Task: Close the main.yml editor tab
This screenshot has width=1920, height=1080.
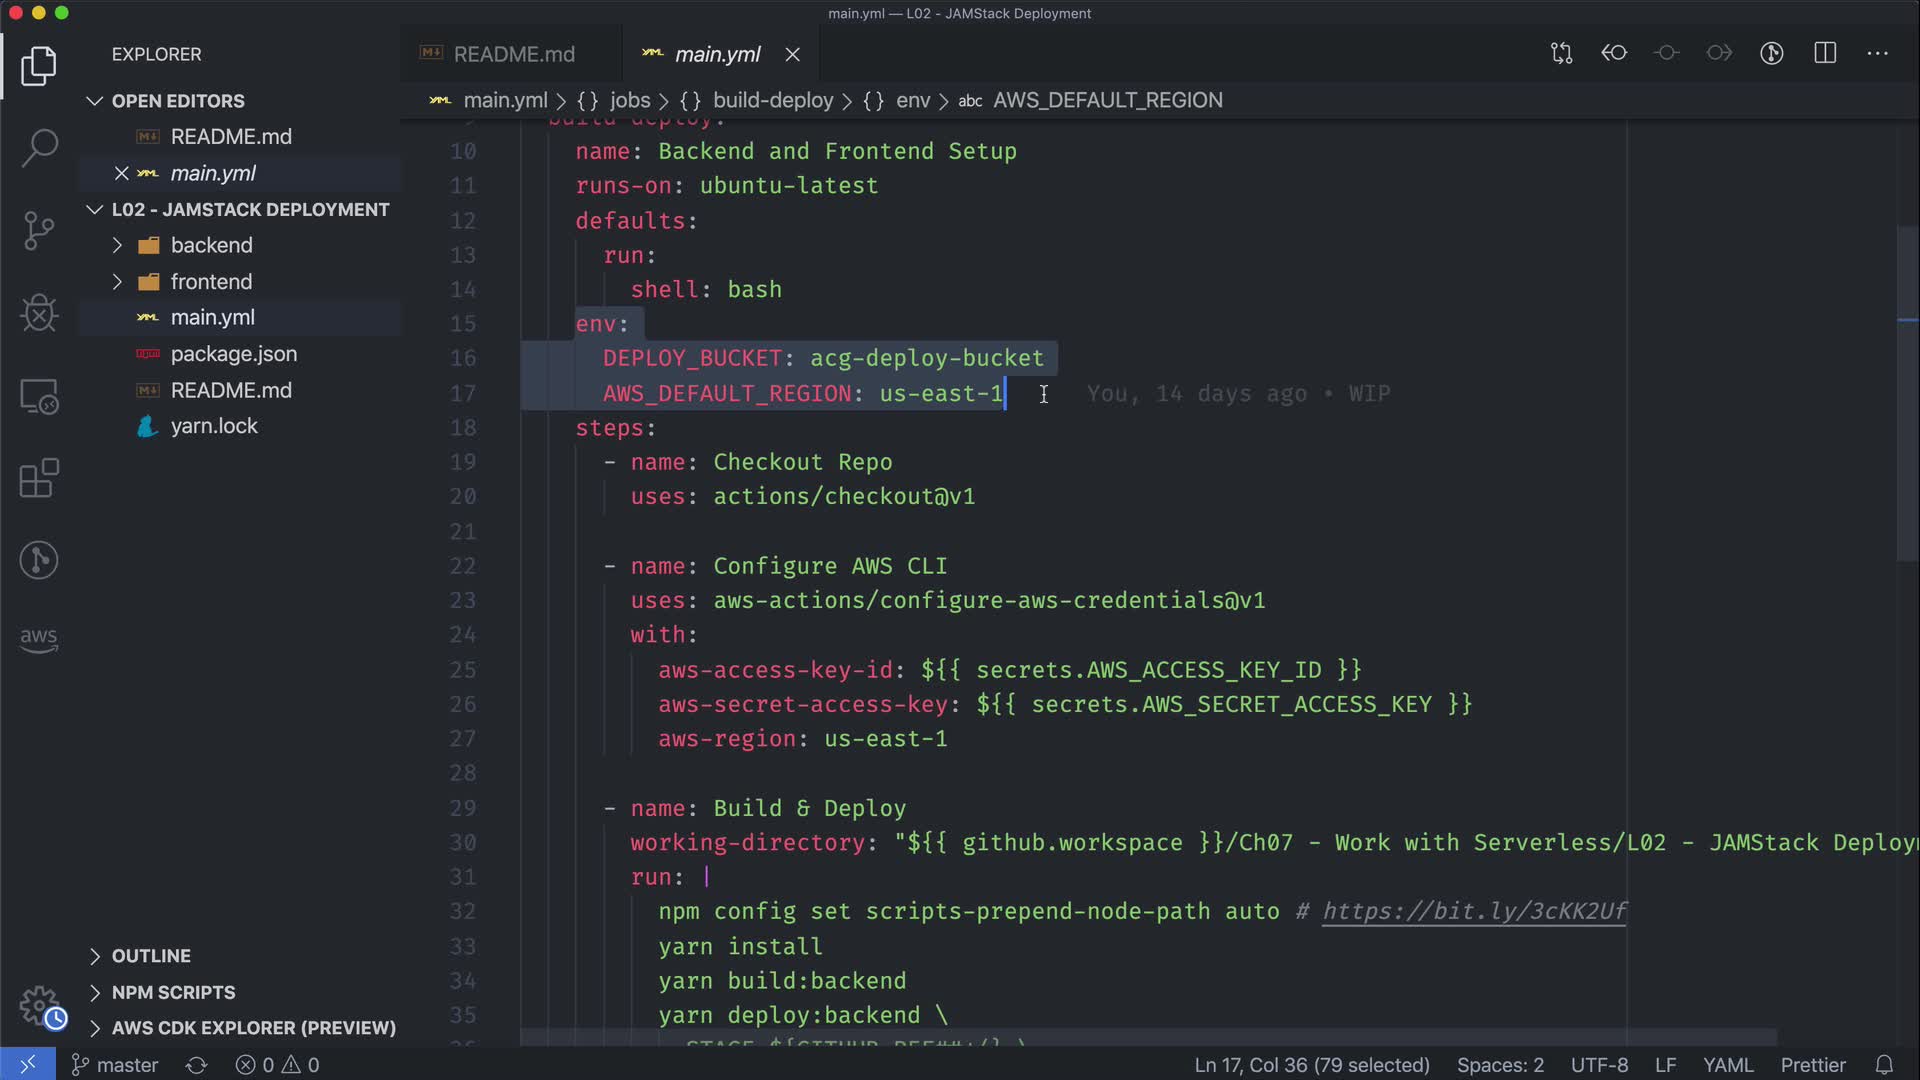Action: (x=793, y=55)
